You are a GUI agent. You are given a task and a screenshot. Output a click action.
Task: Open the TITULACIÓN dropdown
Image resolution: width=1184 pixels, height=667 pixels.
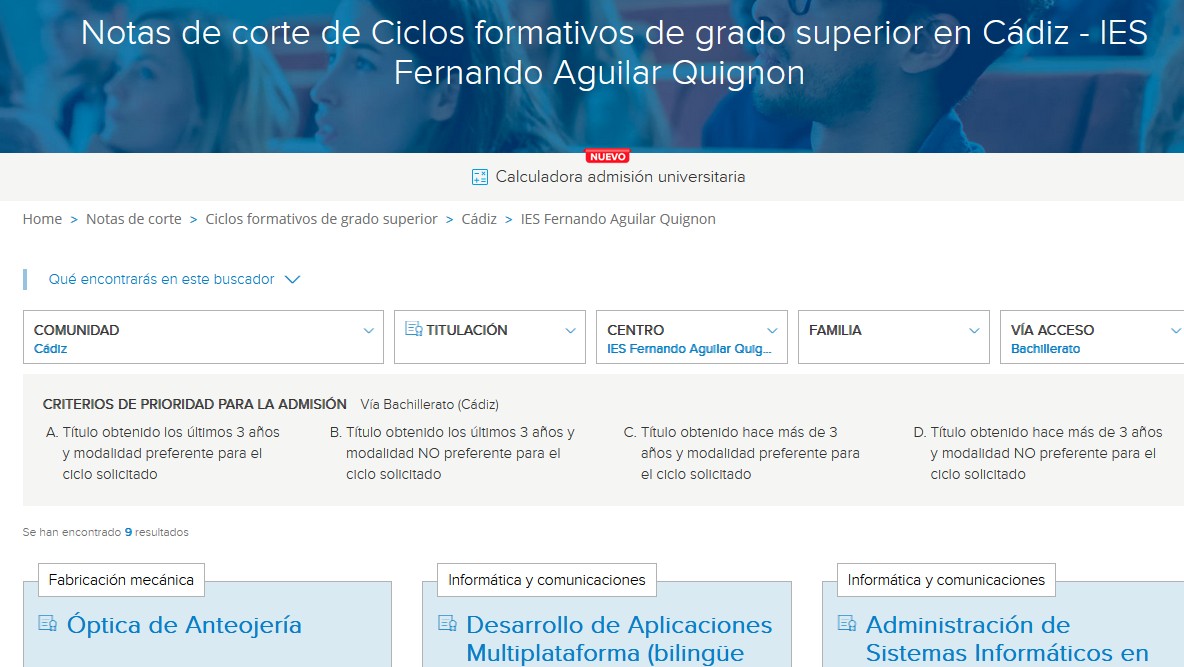489,337
